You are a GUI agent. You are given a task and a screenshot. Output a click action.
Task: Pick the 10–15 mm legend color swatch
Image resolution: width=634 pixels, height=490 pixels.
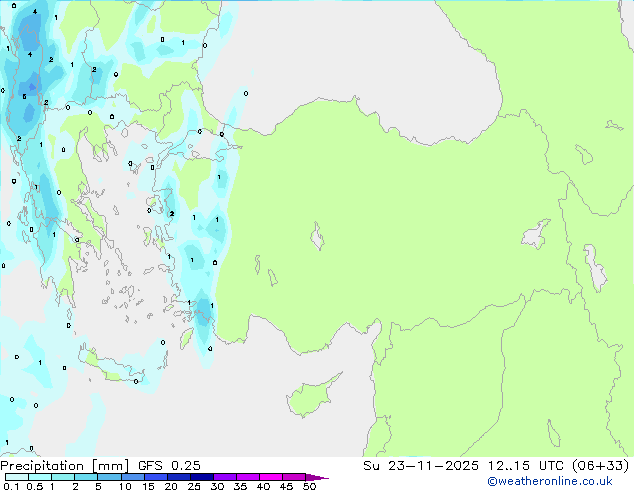point(132,477)
